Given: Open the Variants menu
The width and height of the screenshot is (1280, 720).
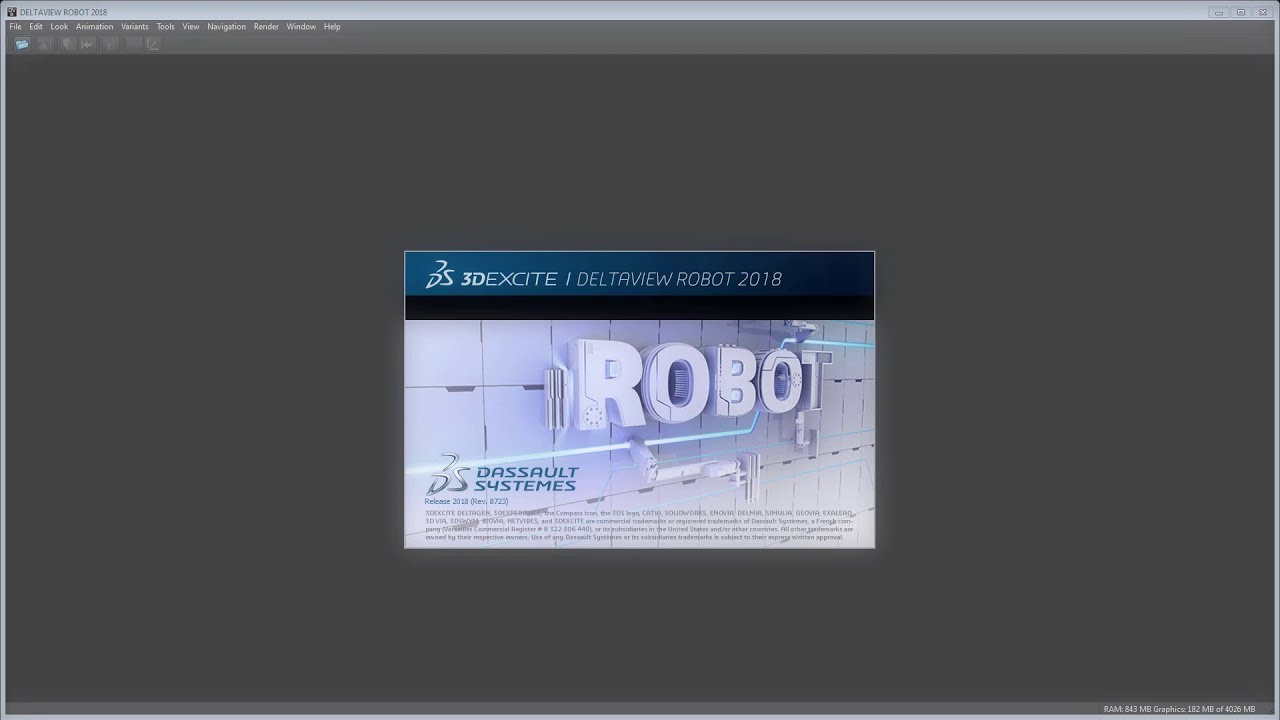Looking at the screenshot, I should [x=135, y=27].
